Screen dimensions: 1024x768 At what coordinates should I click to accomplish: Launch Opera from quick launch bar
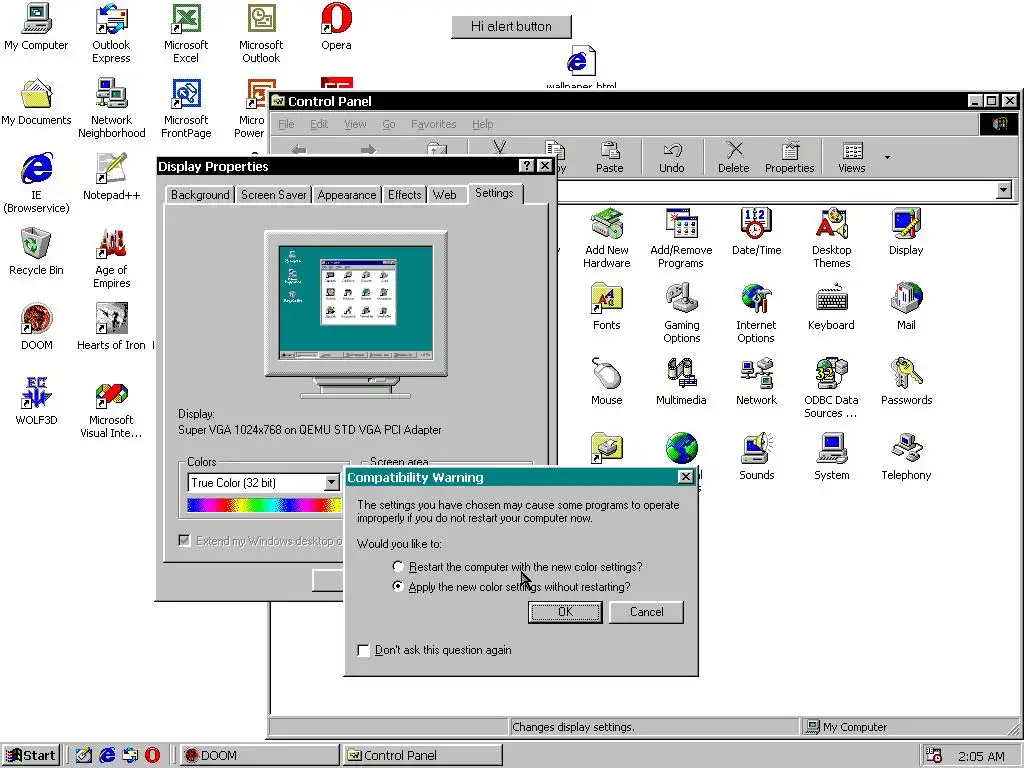point(152,755)
